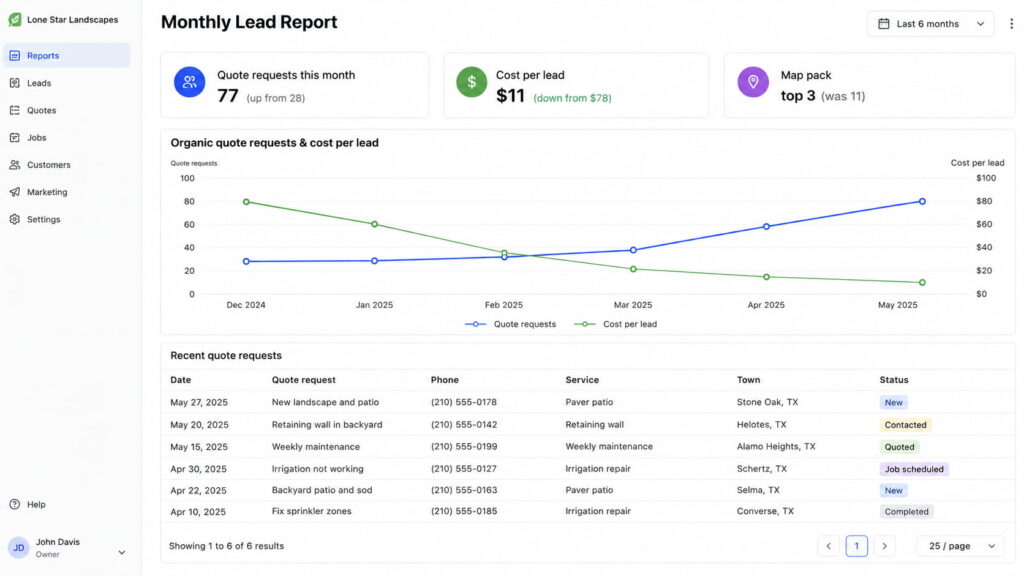Click the 'Backyard patio and sod' entry

[x=322, y=490]
